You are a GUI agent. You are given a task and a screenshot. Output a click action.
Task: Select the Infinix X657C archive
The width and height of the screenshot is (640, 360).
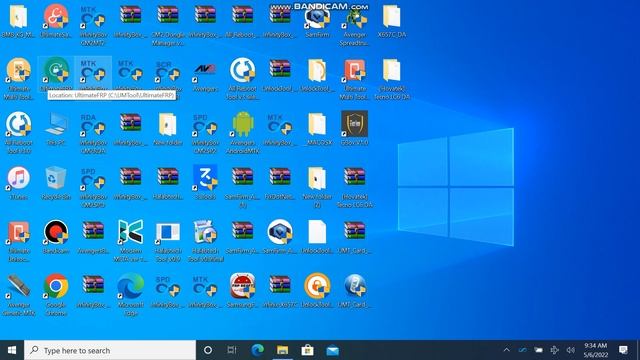pos(280,291)
